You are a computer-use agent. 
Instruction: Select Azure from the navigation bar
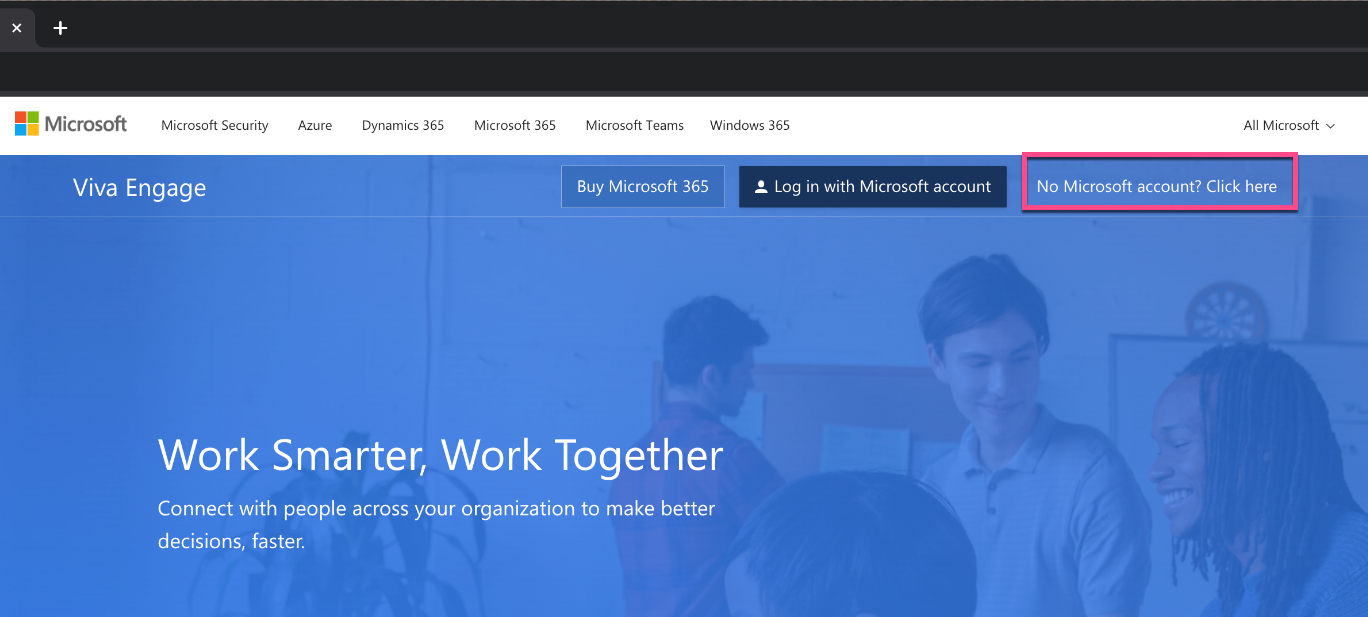[x=314, y=125]
